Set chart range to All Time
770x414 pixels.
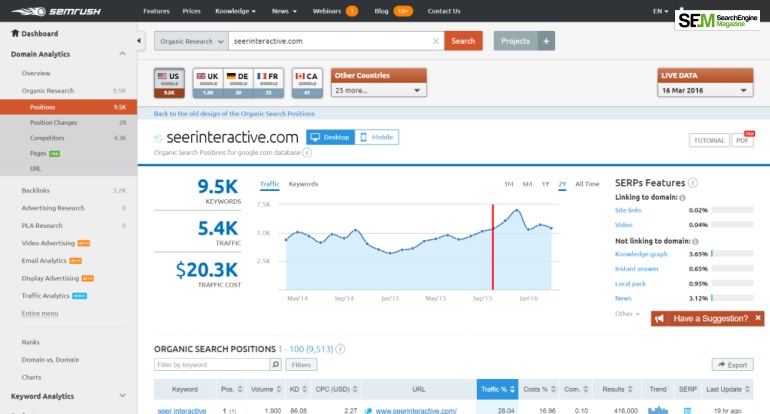tap(587, 184)
